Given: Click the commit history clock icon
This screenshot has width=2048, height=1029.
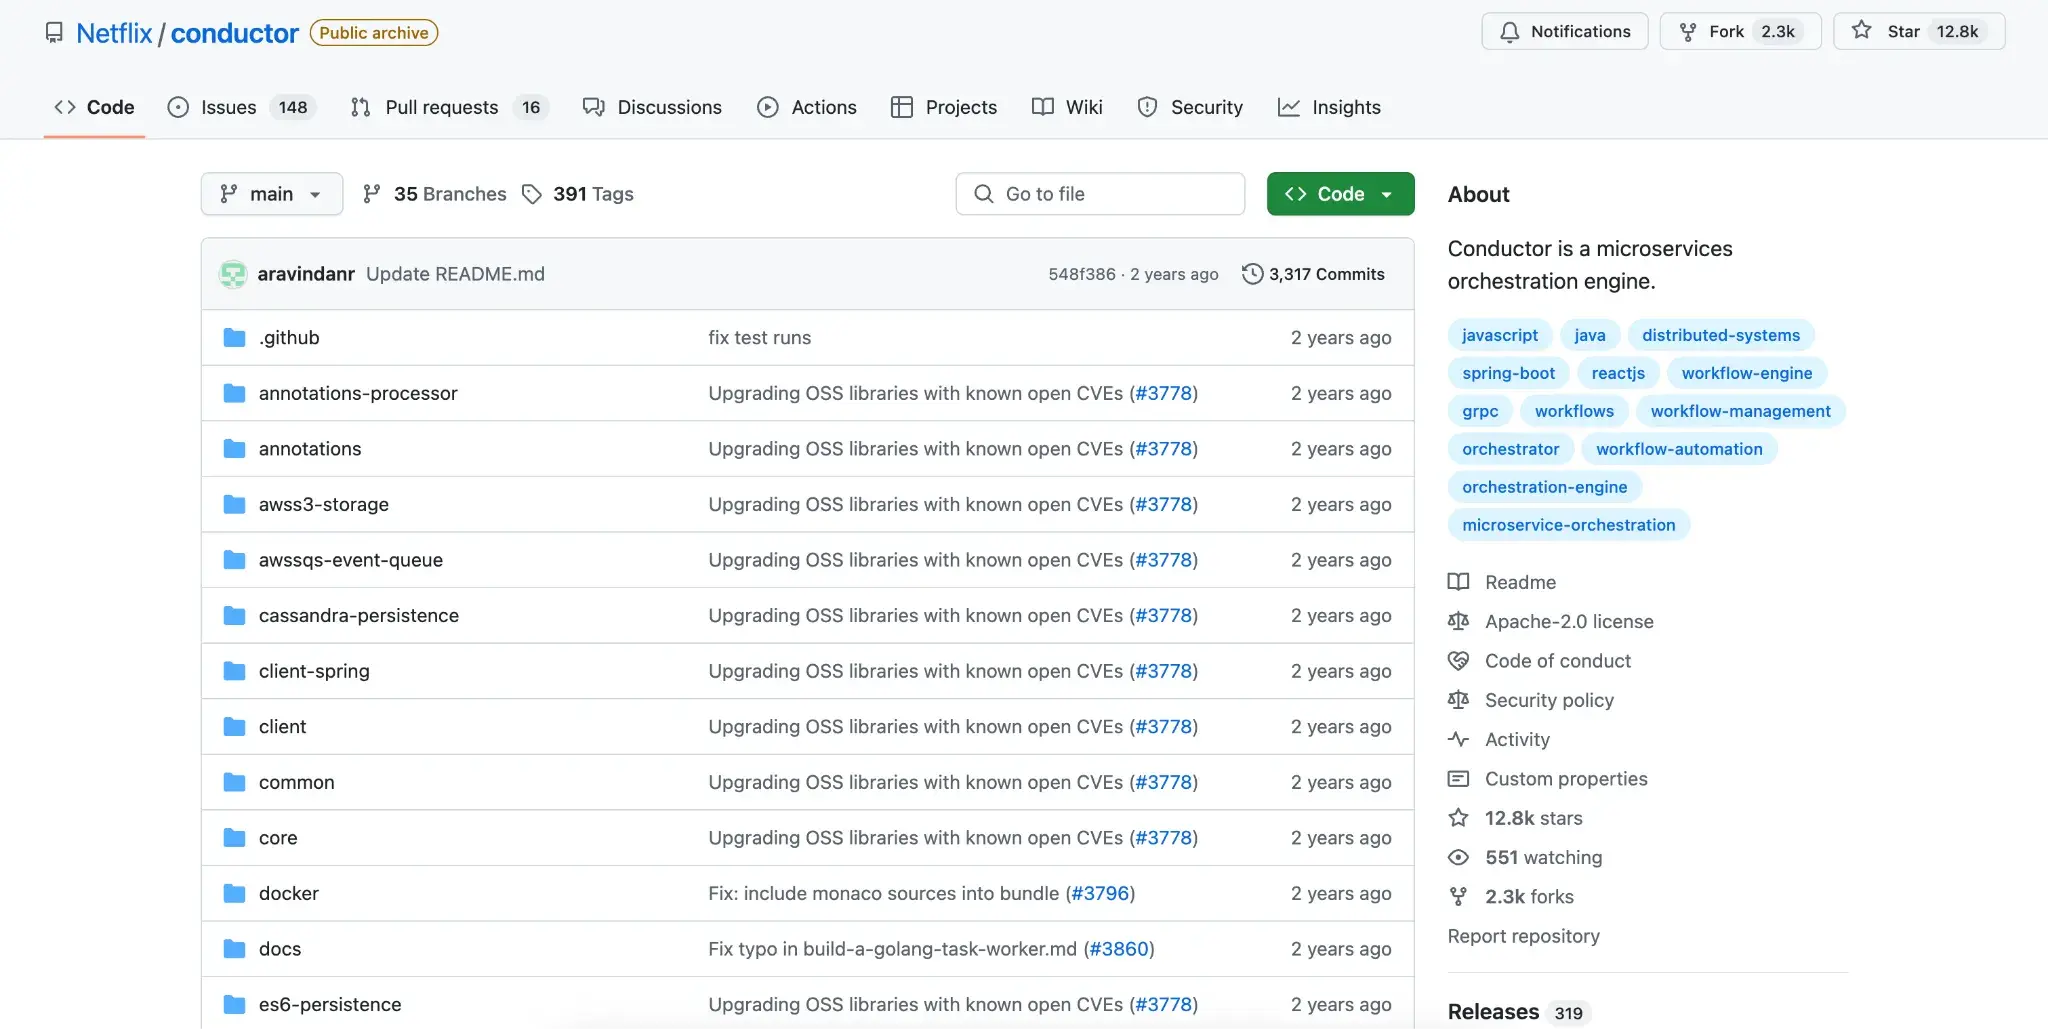Looking at the screenshot, I should 1252,274.
